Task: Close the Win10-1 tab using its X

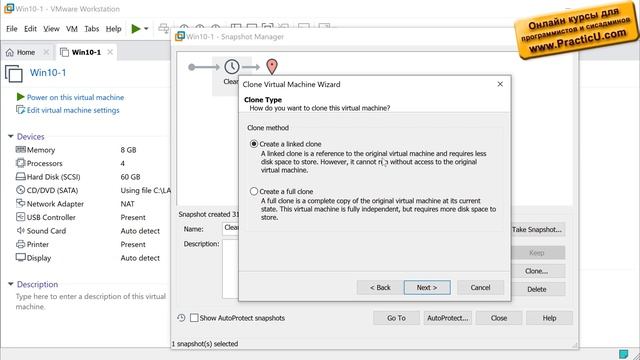Action: pyautogui.click(x=110, y=52)
